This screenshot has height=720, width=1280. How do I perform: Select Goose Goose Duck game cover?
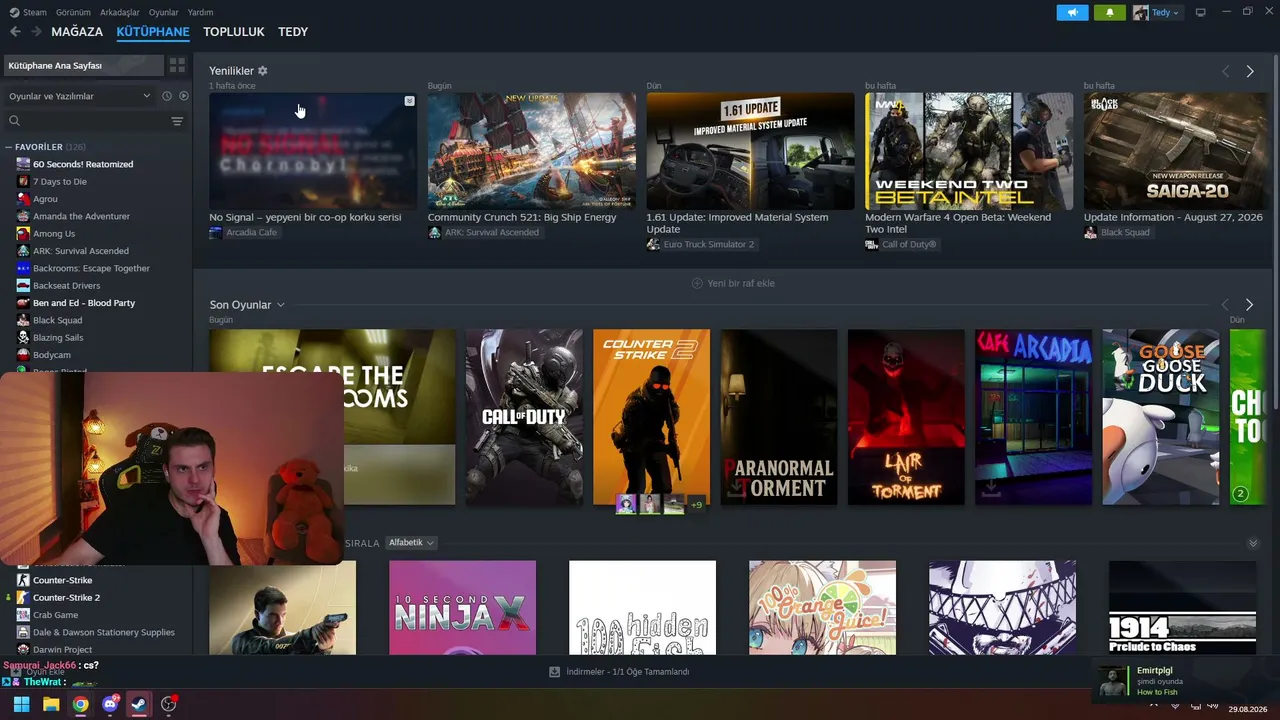(x=1161, y=417)
